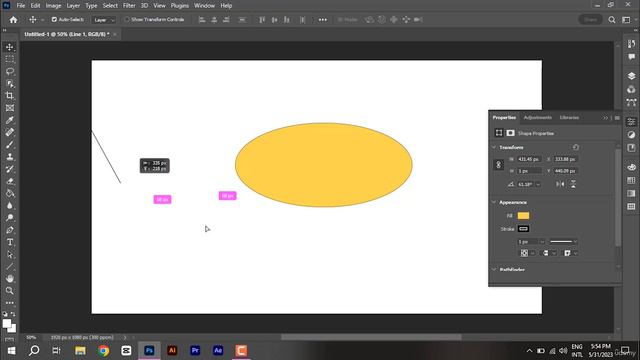Enable Show Transform Controls checkbox

point(127,20)
